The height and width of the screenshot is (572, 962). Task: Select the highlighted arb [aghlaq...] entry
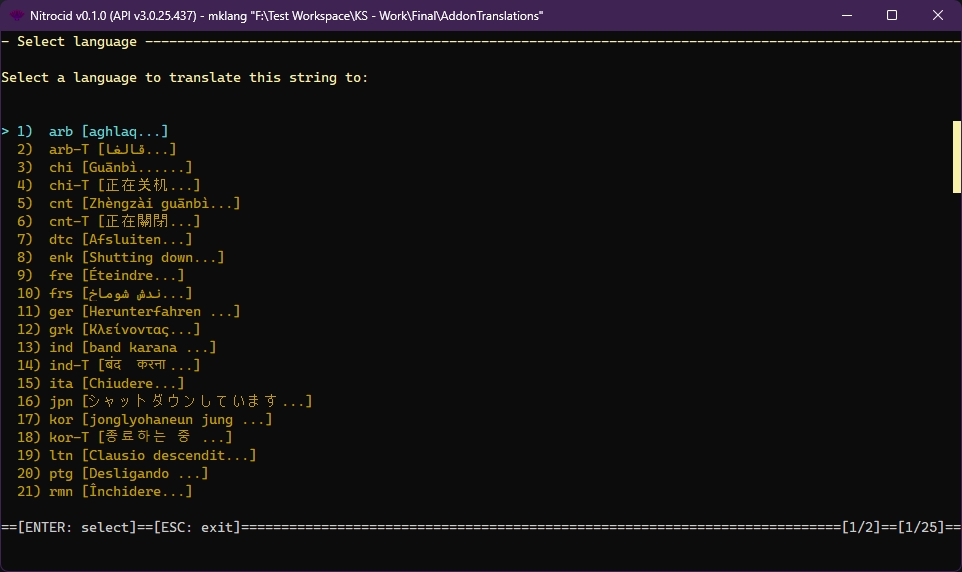[108, 131]
